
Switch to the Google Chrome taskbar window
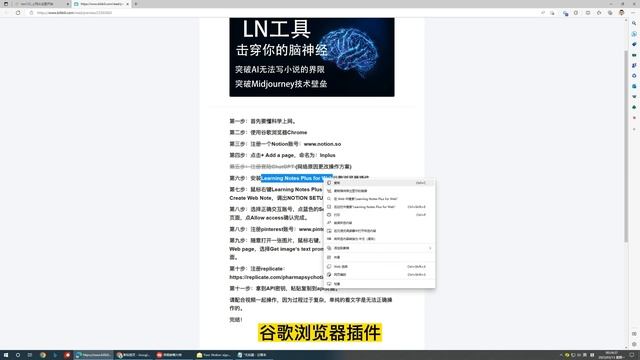tap(133, 355)
